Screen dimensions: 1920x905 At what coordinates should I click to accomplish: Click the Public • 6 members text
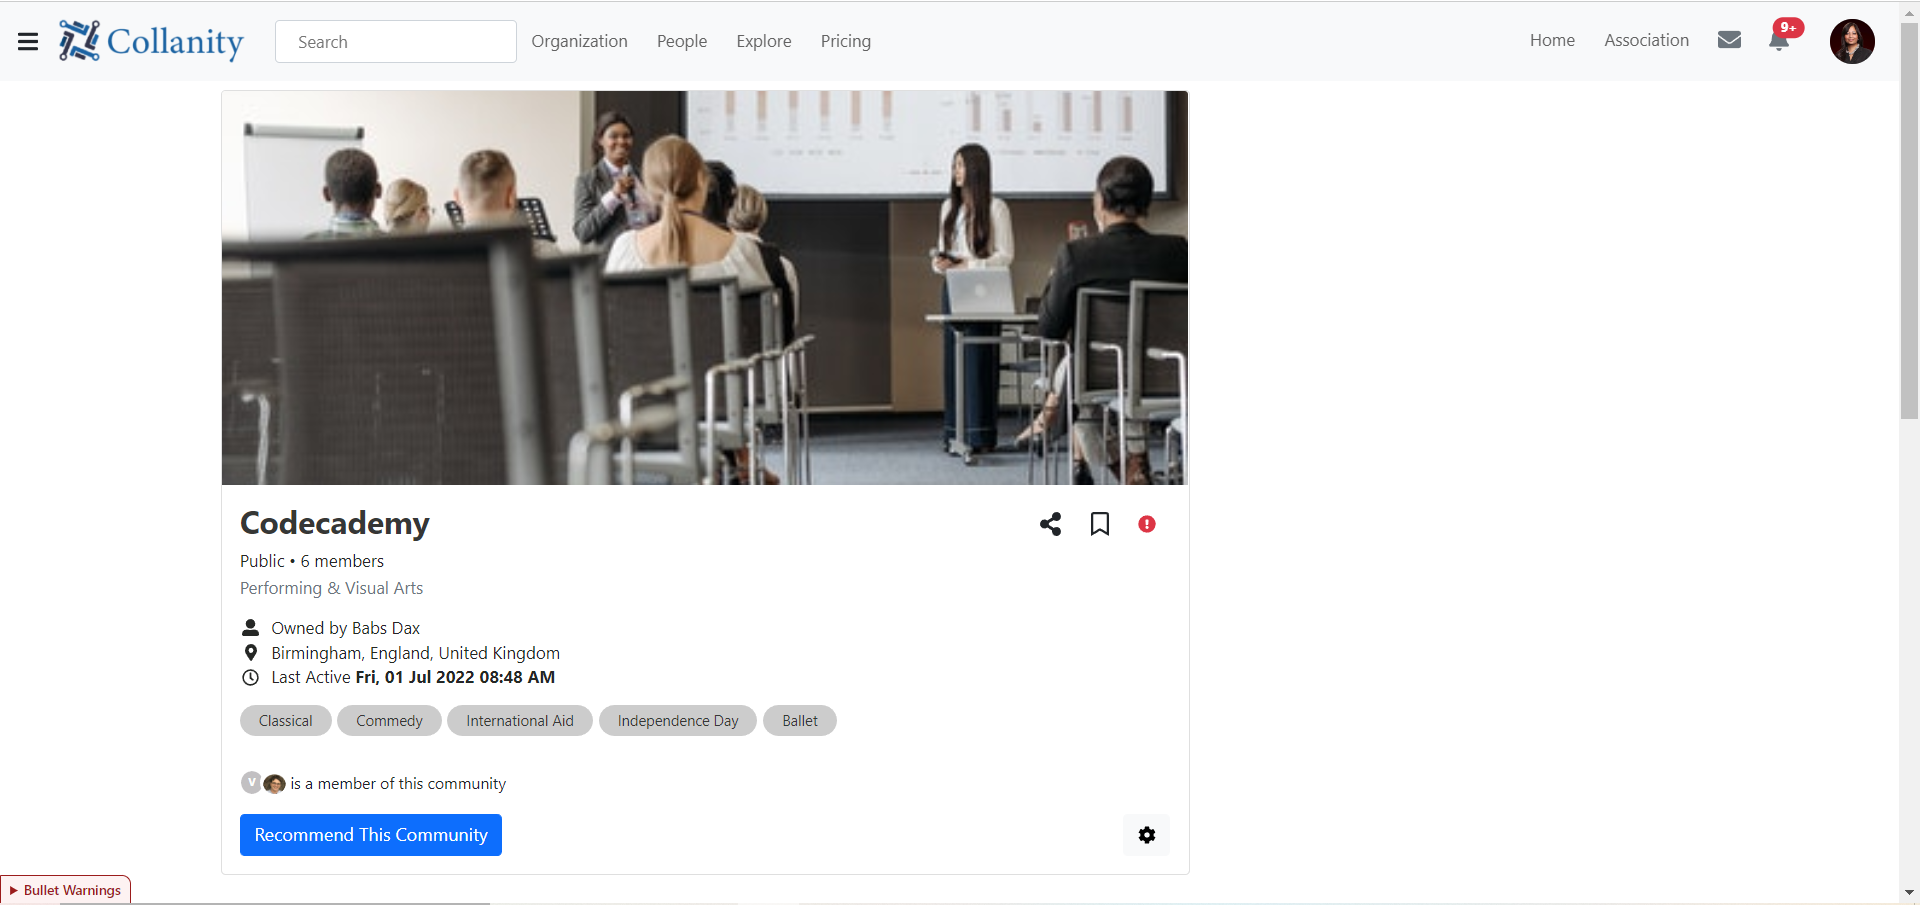pyautogui.click(x=312, y=561)
